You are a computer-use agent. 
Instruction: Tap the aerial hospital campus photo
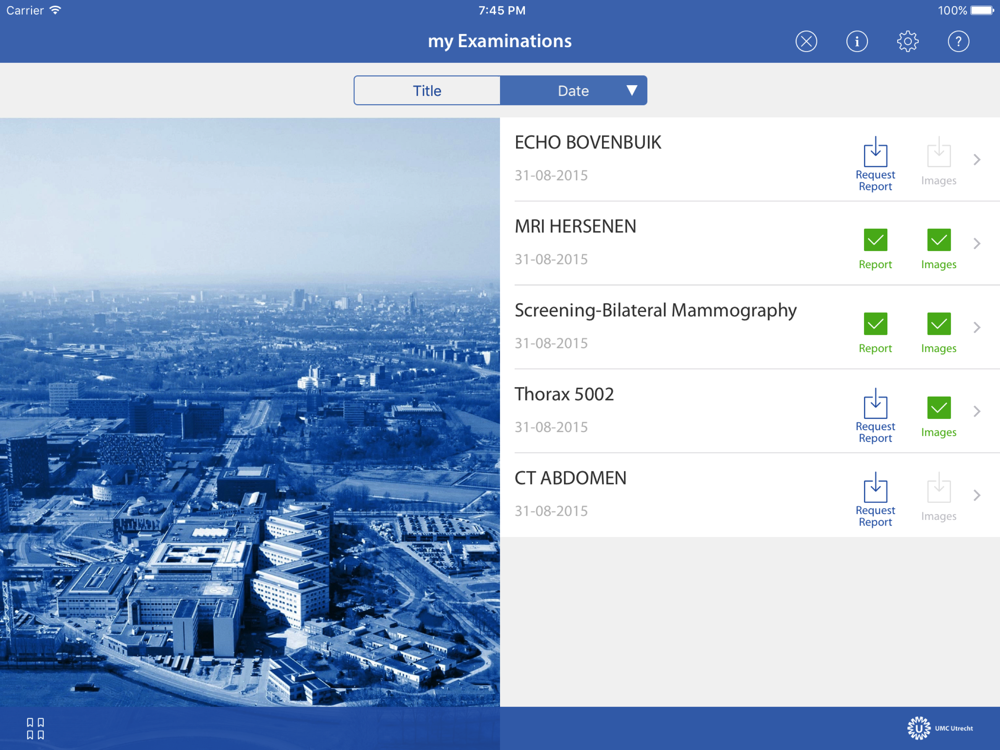point(250,412)
